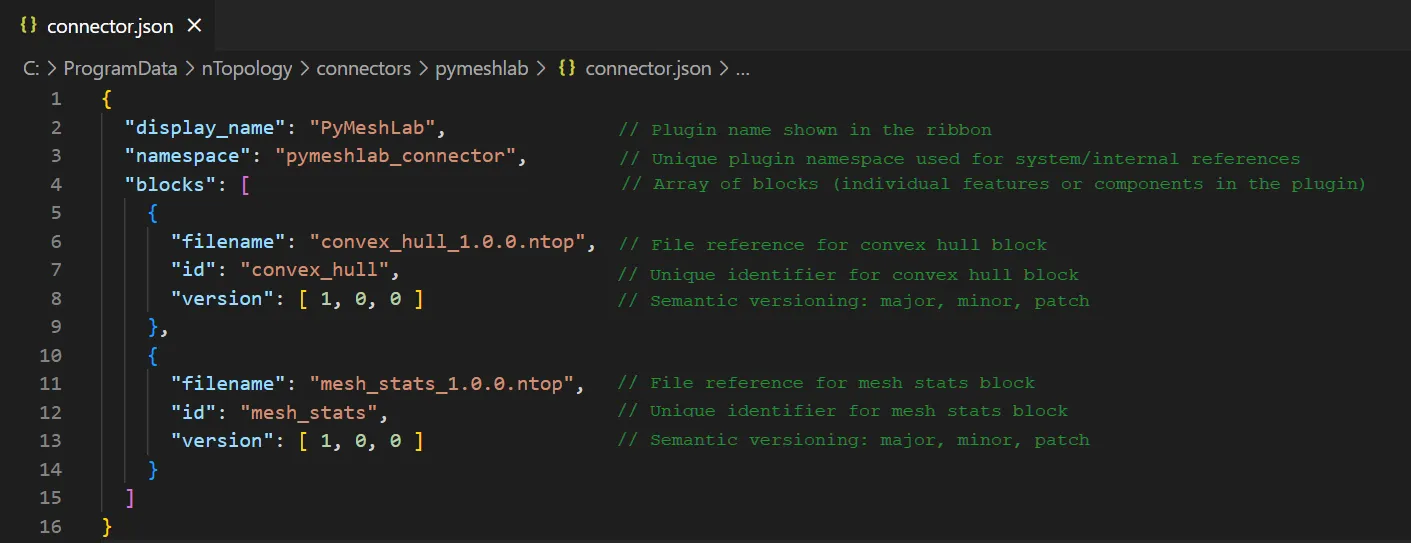The height and width of the screenshot is (543, 1411).
Task: Click the "id" key on line 7
Action: point(194,270)
